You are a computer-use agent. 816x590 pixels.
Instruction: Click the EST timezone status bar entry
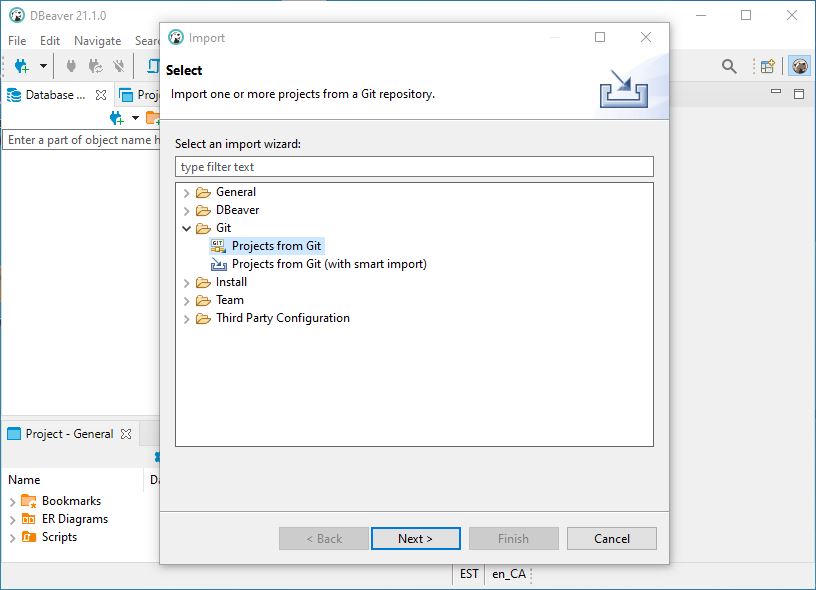click(469, 574)
